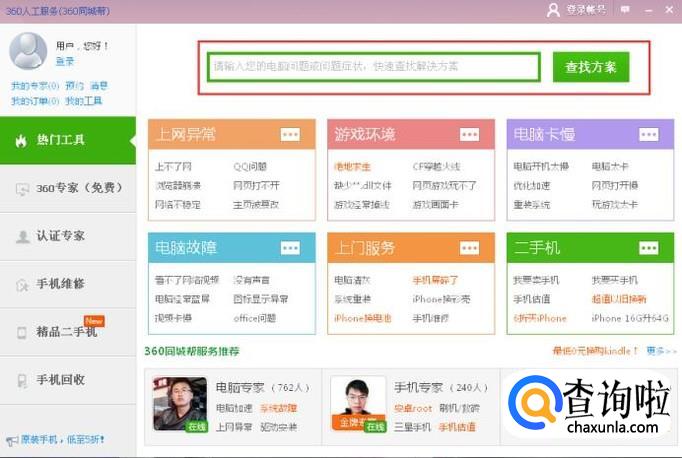Click the 登录 link under the greeting
This screenshot has width=682, height=458.
[x=65, y=61]
